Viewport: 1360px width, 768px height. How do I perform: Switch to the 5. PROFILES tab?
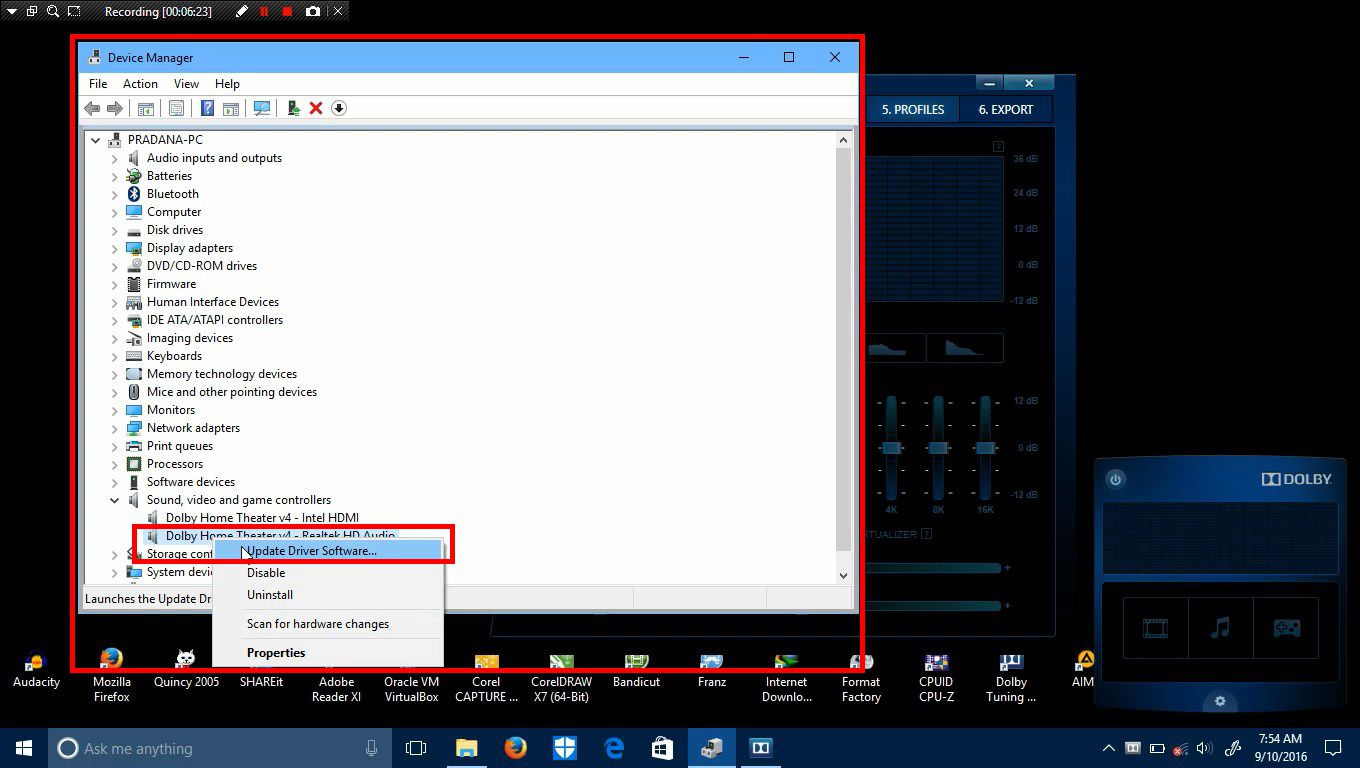tap(913, 109)
